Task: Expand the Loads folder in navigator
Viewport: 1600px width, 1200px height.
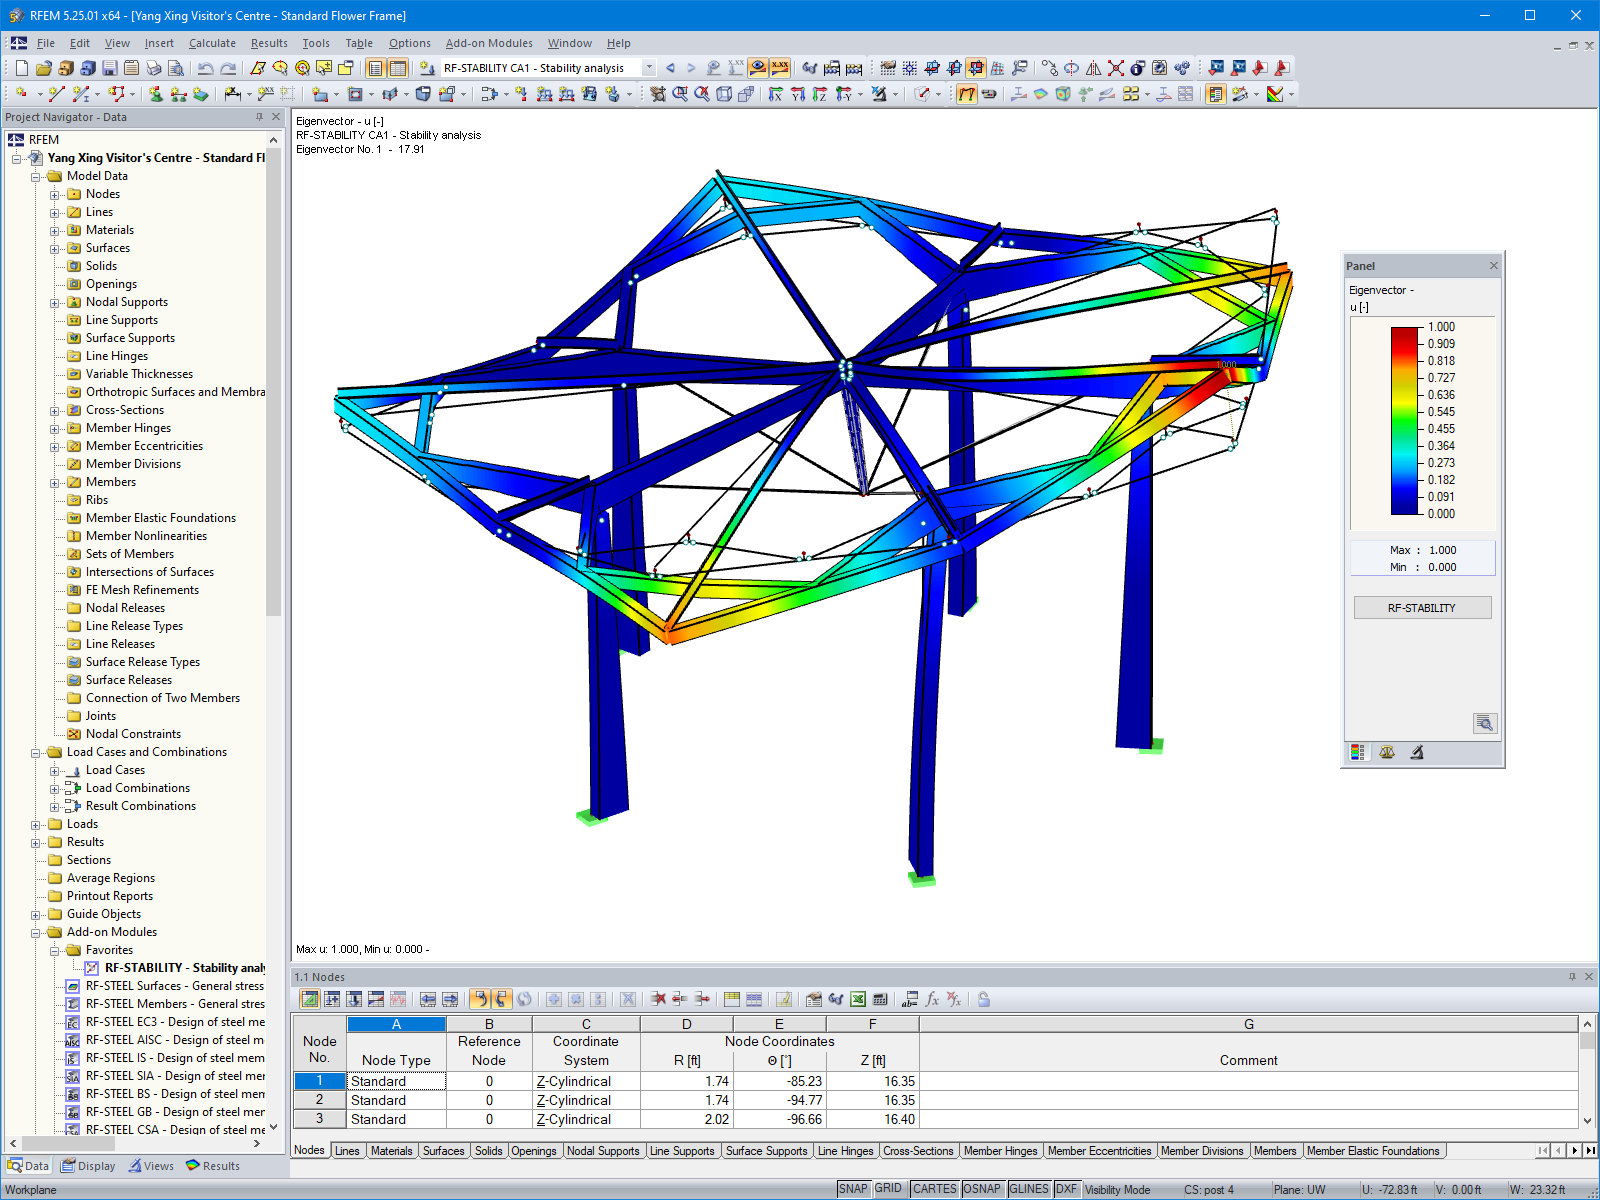Action: (x=36, y=825)
